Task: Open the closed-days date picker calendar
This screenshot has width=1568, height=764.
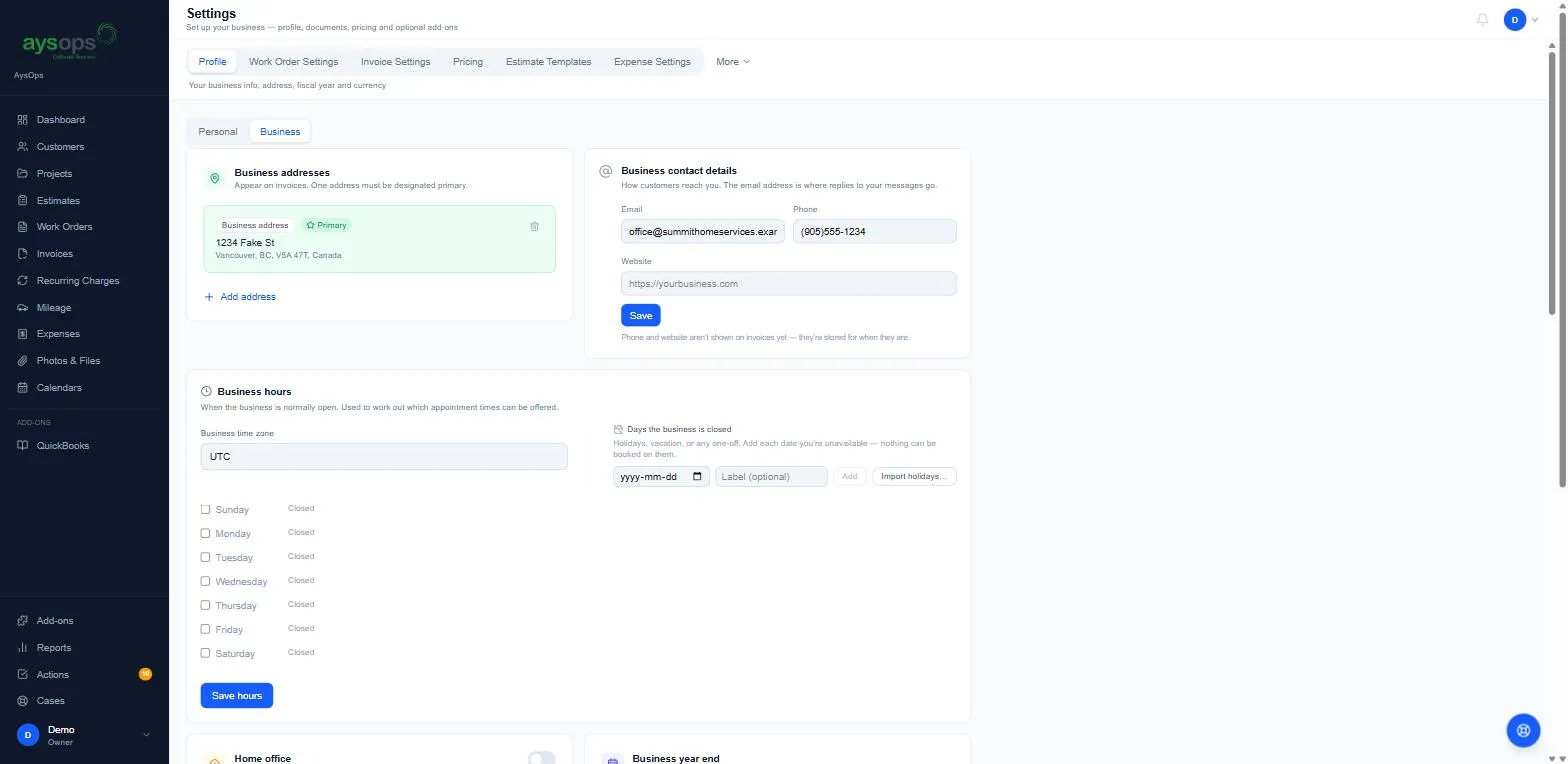Action: pyautogui.click(x=697, y=477)
